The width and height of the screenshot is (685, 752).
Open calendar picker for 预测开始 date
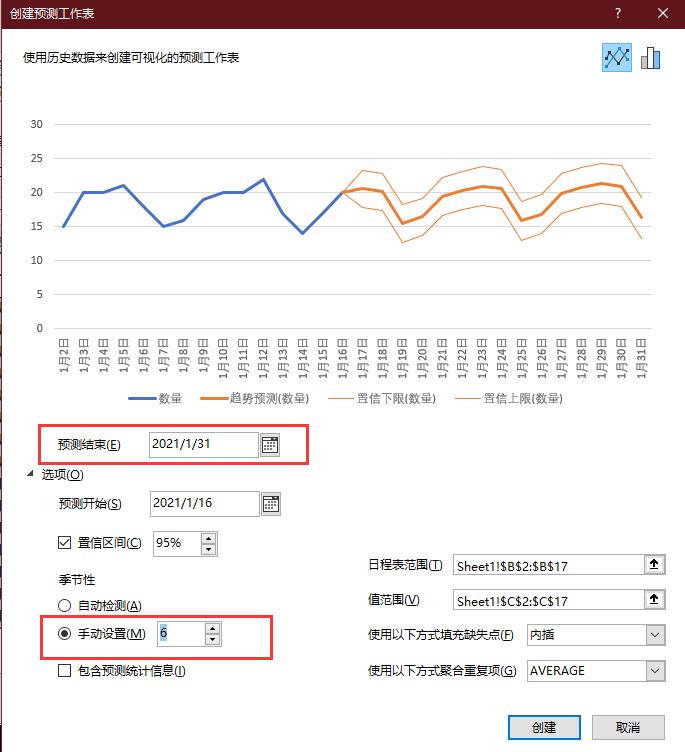tap(271, 504)
